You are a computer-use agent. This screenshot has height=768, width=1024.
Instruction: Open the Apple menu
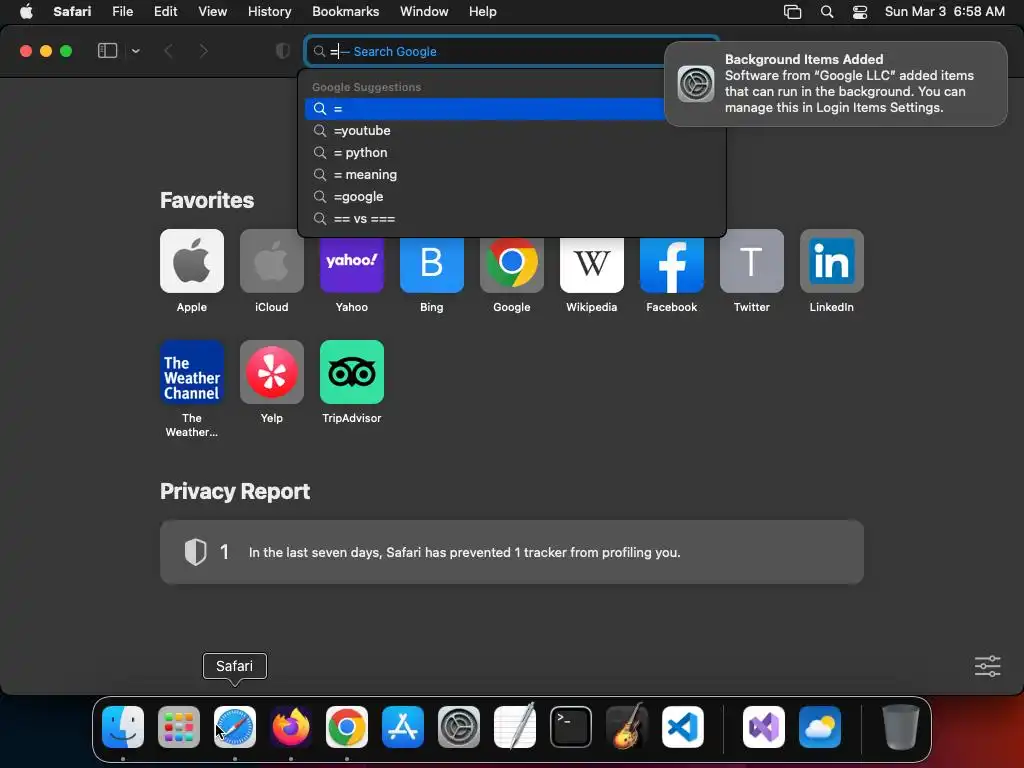coord(26,12)
